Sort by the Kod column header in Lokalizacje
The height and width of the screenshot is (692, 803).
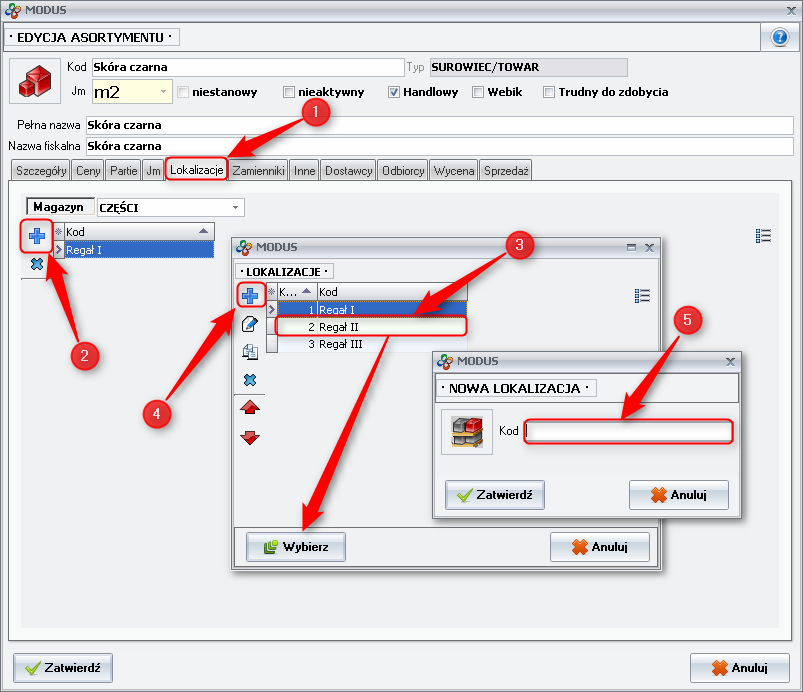tap(390, 291)
